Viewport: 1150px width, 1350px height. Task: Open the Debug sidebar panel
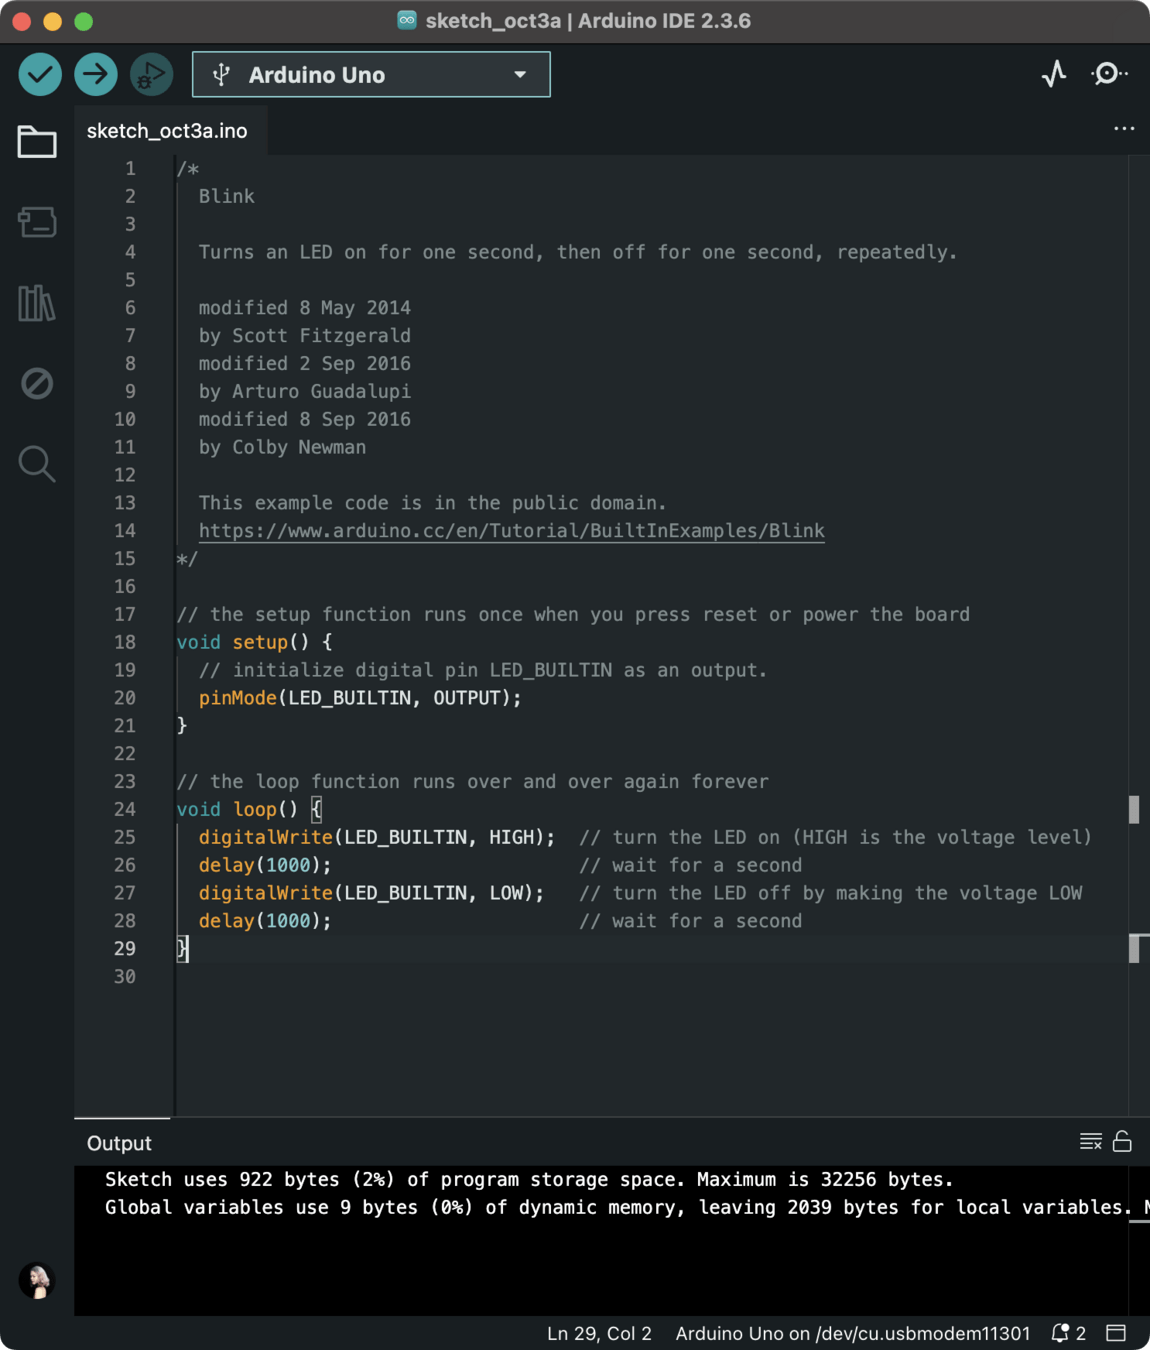tap(37, 383)
